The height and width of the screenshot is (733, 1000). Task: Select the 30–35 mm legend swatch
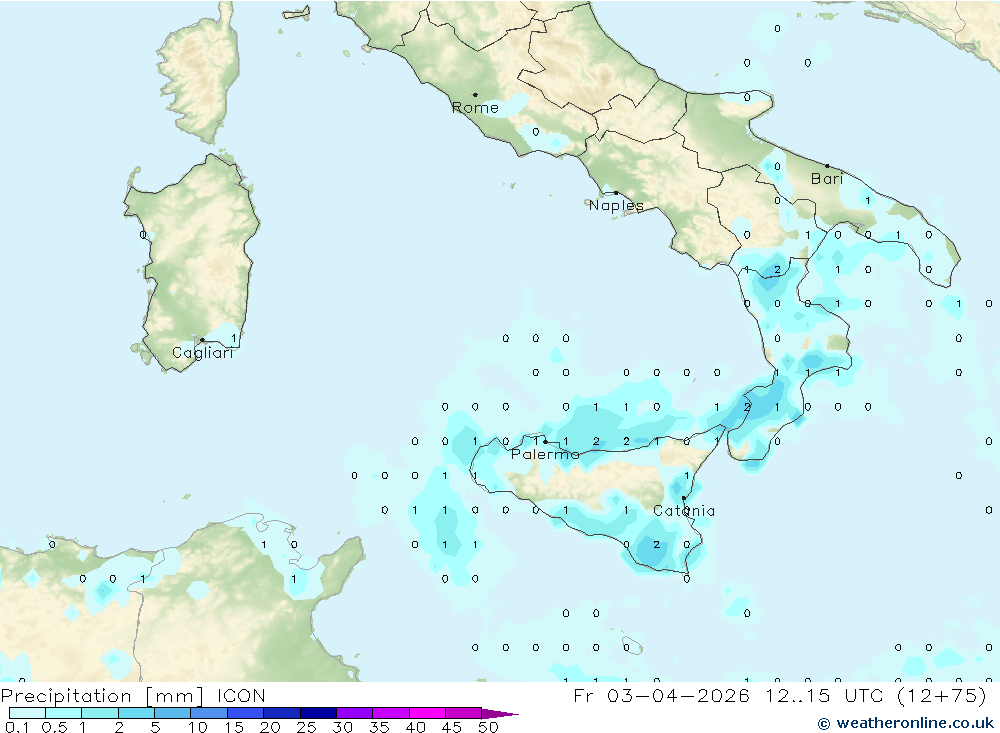tap(354, 713)
